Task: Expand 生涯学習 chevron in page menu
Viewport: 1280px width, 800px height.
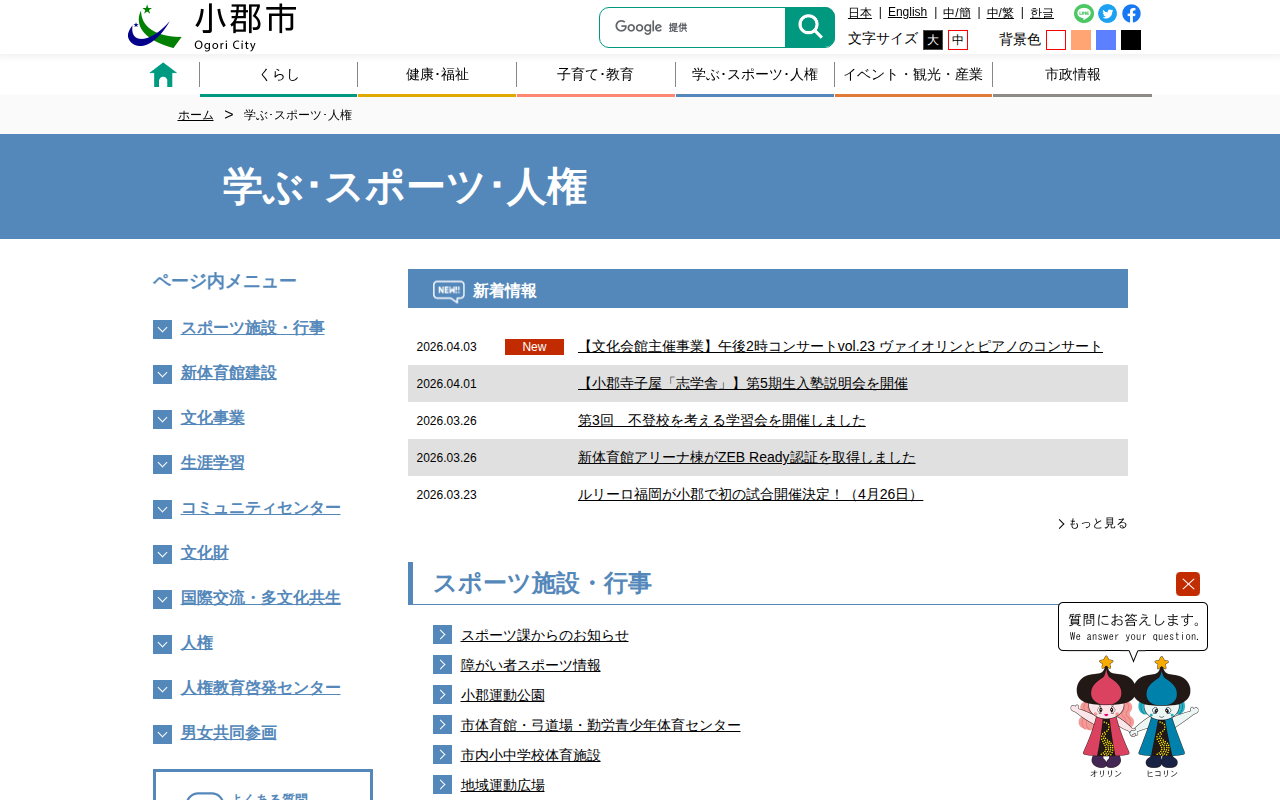Action: click(x=163, y=464)
